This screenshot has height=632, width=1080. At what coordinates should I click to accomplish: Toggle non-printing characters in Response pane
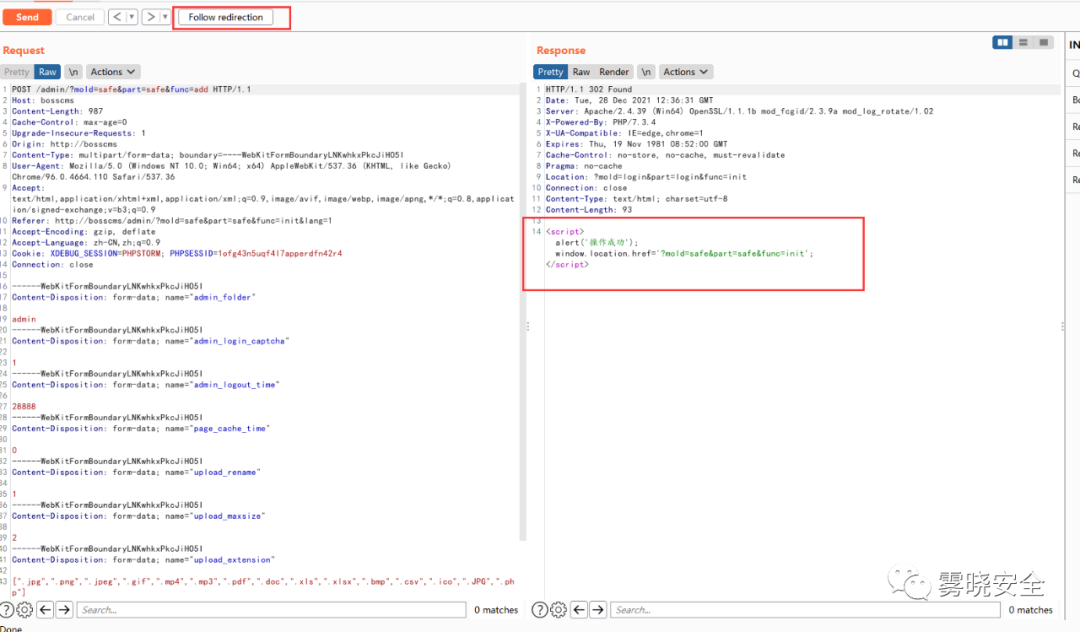645,72
